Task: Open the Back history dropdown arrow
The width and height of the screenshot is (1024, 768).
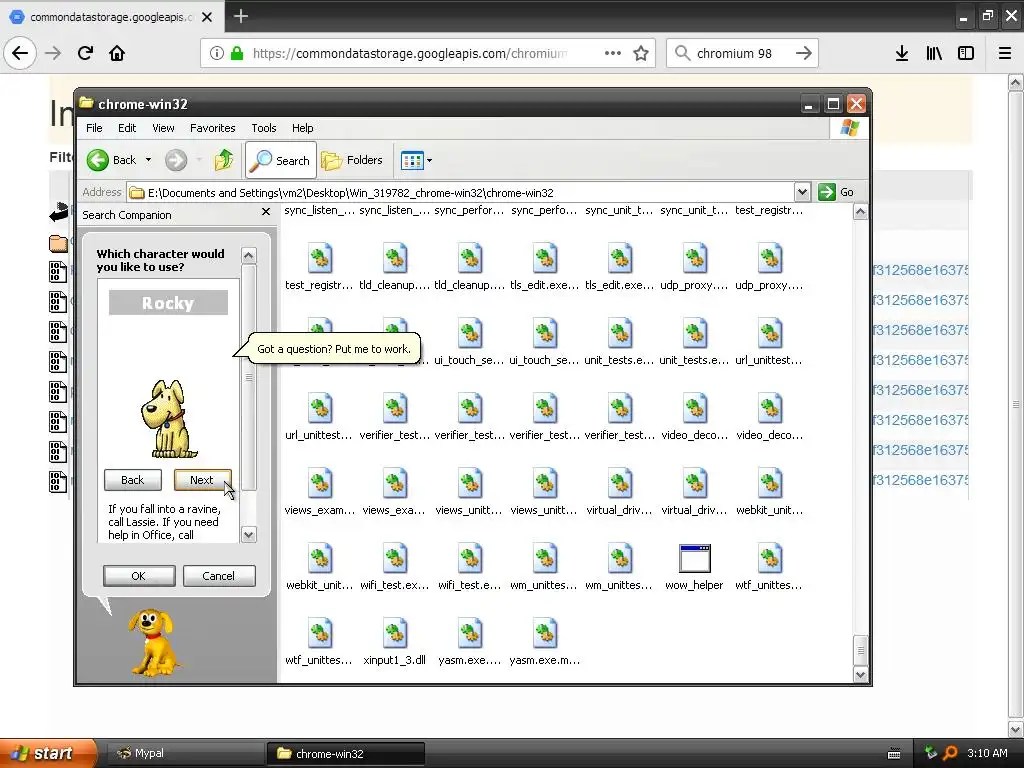Action: (x=148, y=160)
